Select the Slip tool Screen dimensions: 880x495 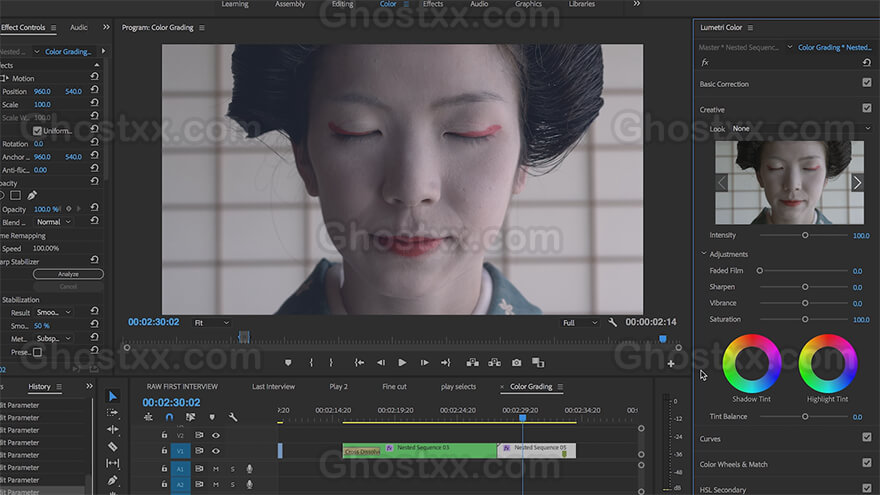pyautogui.click(x=113, y=463)
